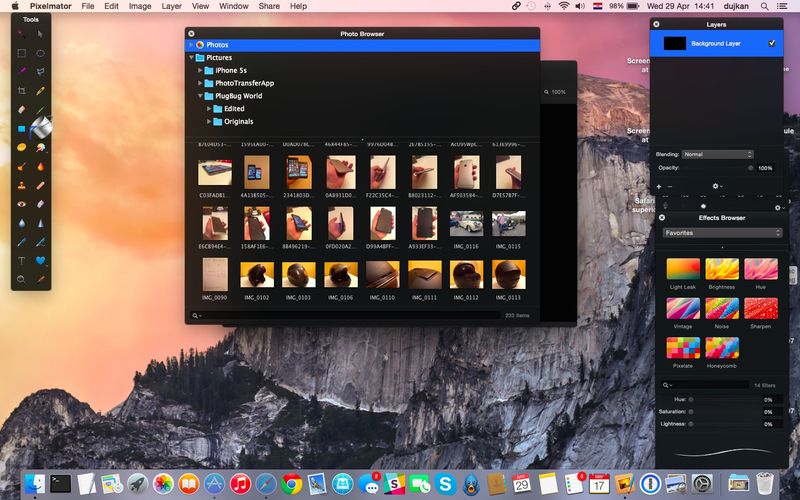
Task: Apply the Brightness effect
Action: (x=721, y=269)
